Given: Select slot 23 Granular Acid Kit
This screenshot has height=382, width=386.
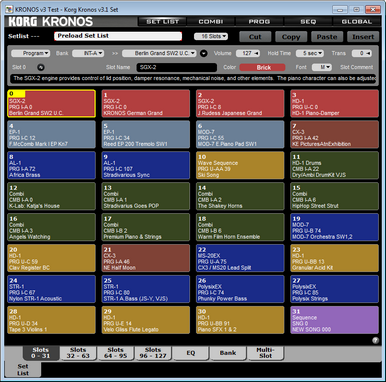Looking at the screenshot, I should tap(335, 259).
